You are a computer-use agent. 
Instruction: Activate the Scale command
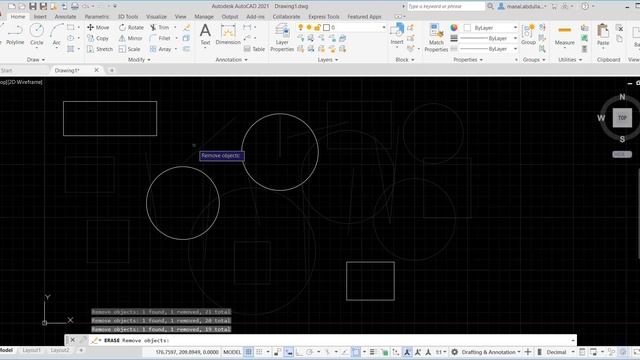129,49
